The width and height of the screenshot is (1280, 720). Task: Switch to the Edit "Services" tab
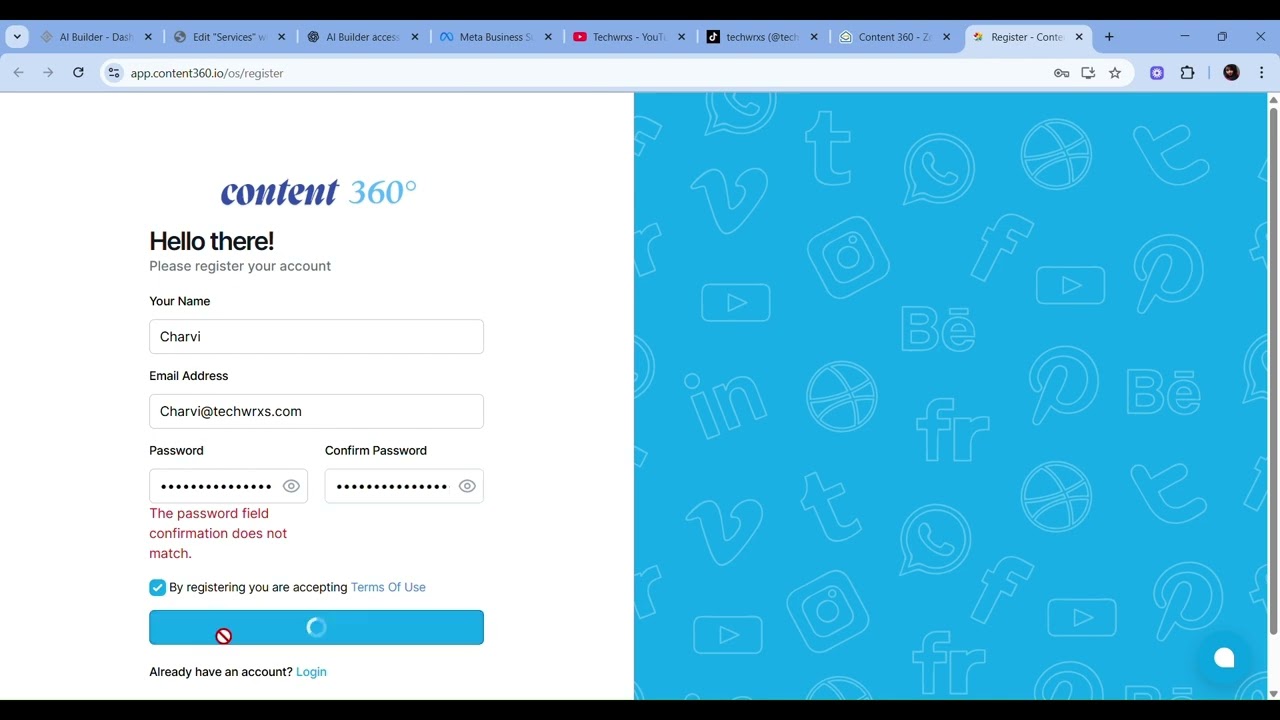coord(229,37)
